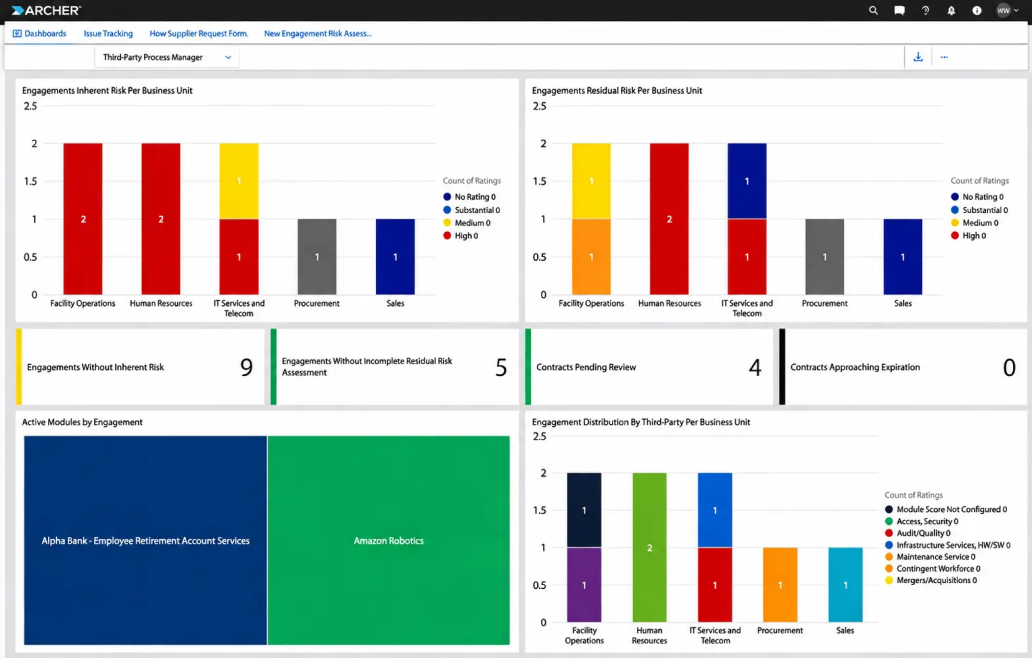Open the ellipsis more options menu
1032x658 pixels.
click(x=944, y=57)
